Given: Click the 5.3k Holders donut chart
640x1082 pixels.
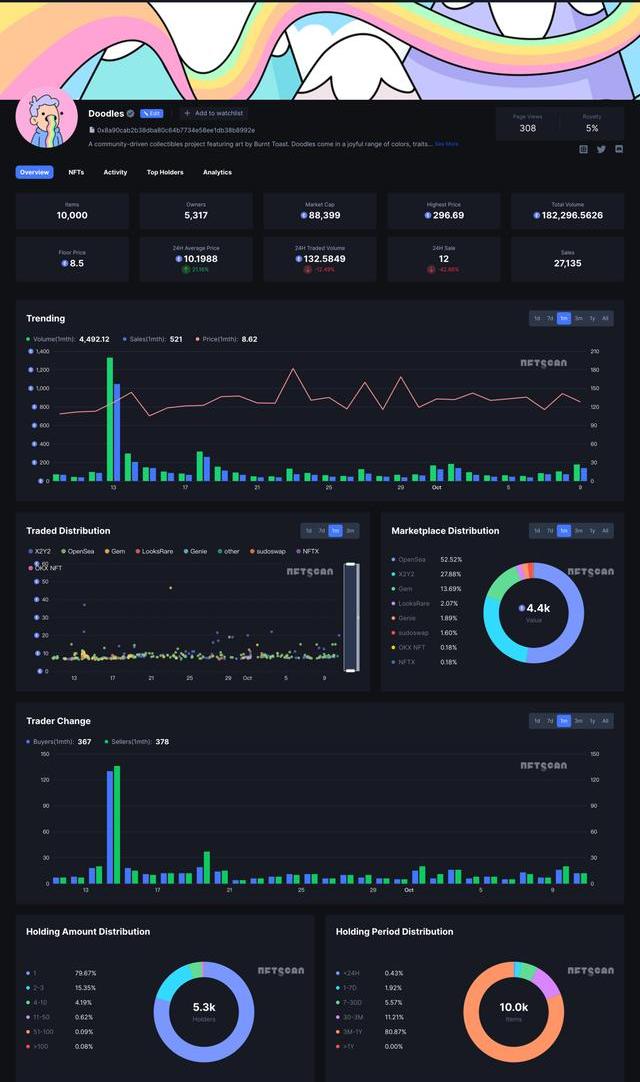Looking at the screenshot, I should click(204, 1012).
